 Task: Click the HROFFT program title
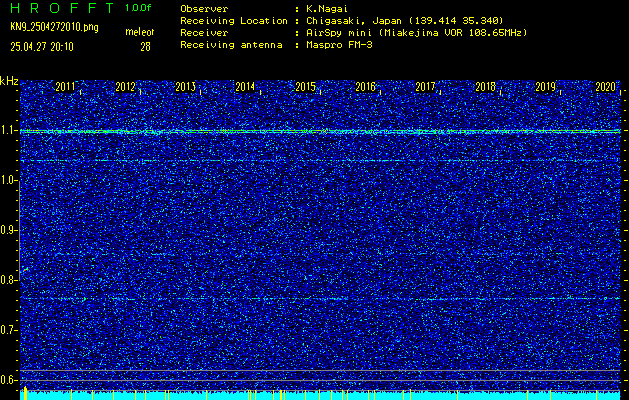[x=62, y=8]
